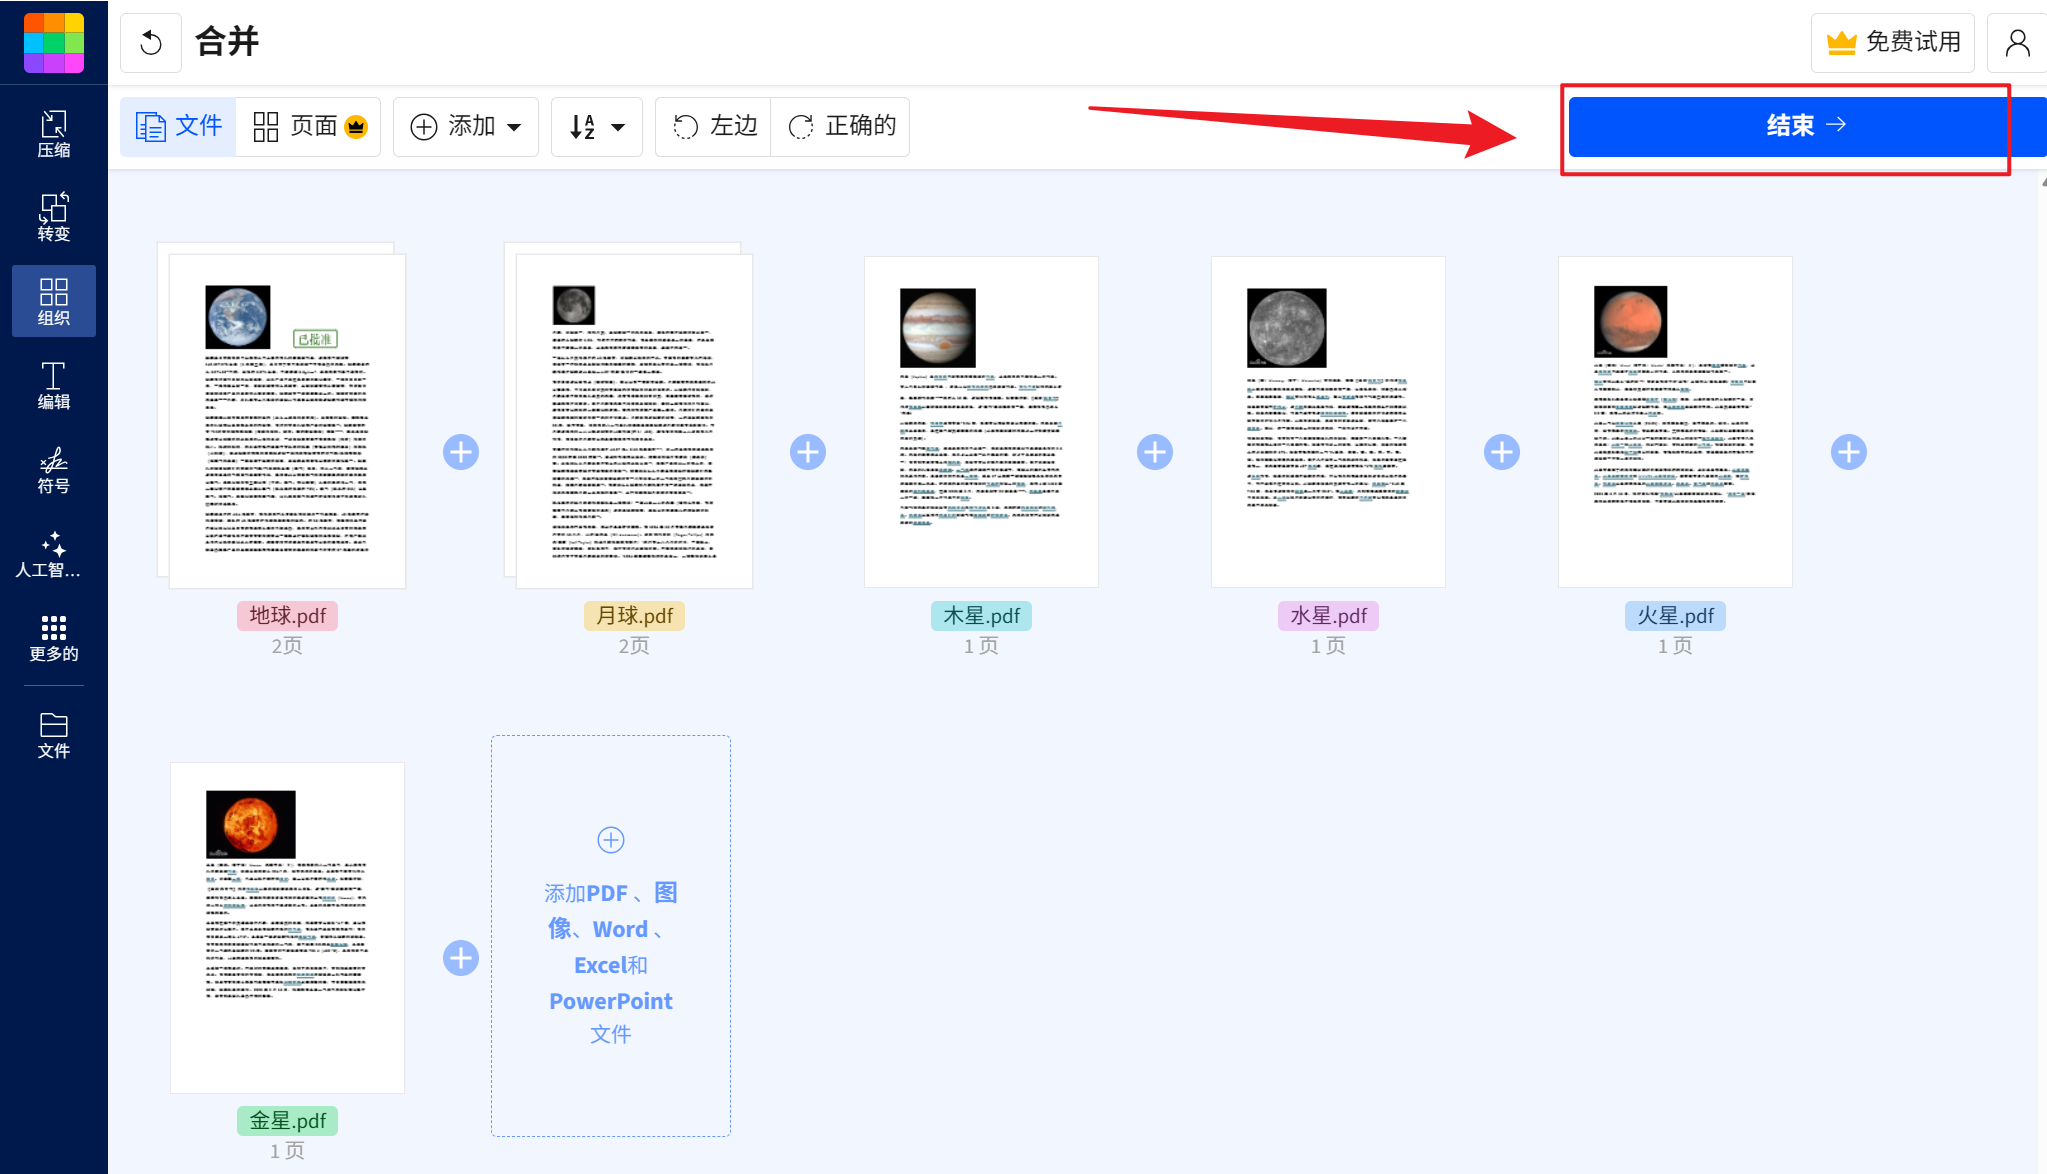
Task: Select the 符号 sidebar tool
Action: pyautogui.click(x=53, y=470)
